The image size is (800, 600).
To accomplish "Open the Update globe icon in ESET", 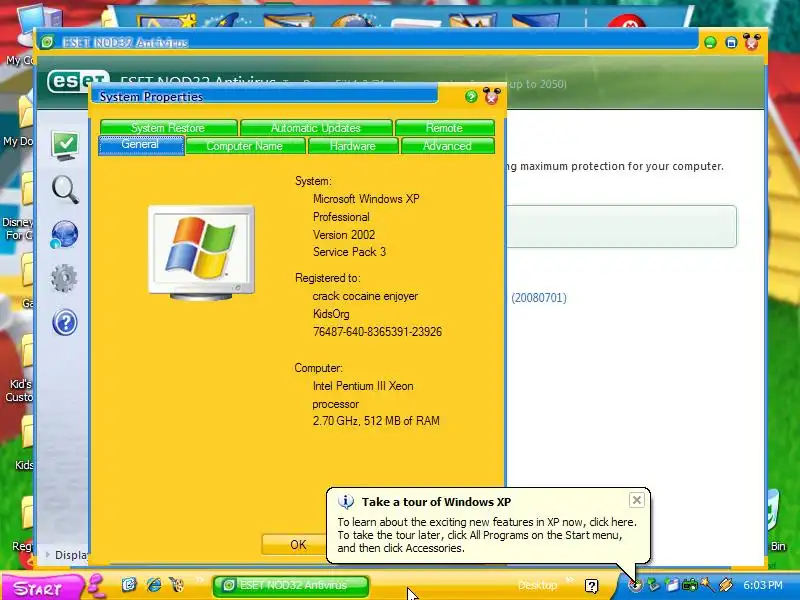I will click(64, 234).
